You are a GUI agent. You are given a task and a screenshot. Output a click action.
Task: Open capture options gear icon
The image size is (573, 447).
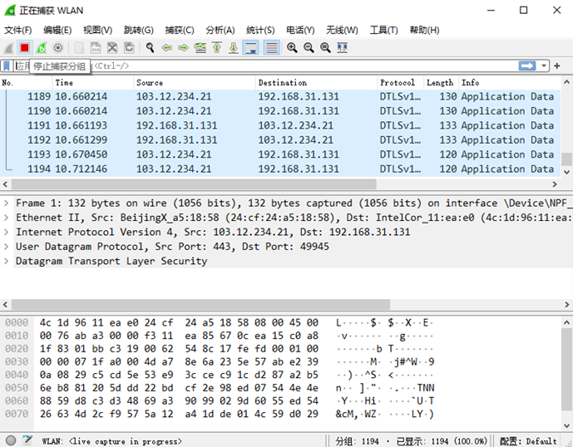58,48
